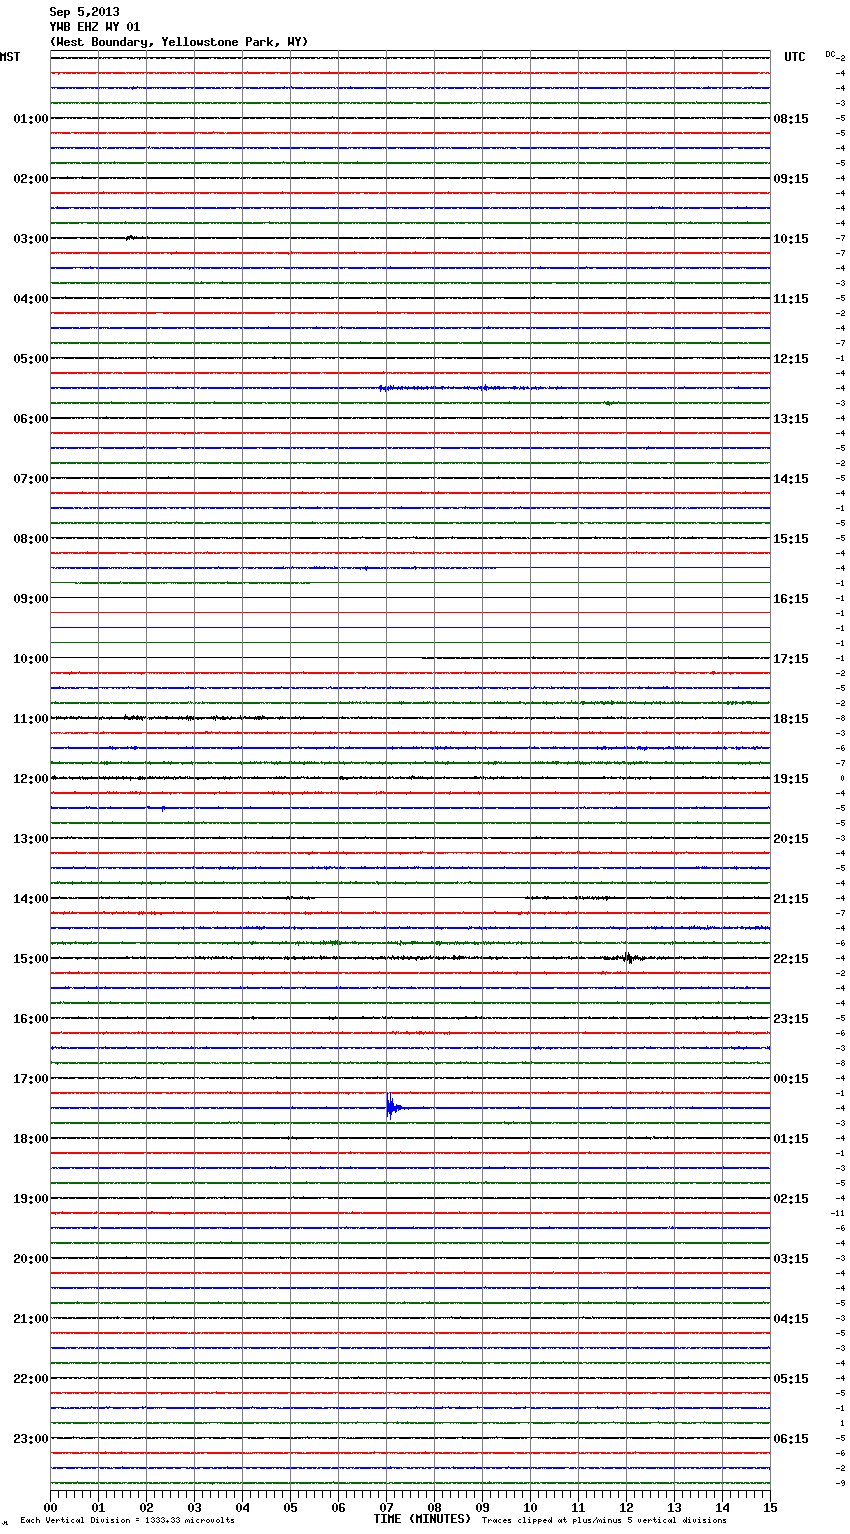Click the 06:15 UTC label
Image resolution: width=850 pixels, height=1534 pixels.
coord(791,1439)
